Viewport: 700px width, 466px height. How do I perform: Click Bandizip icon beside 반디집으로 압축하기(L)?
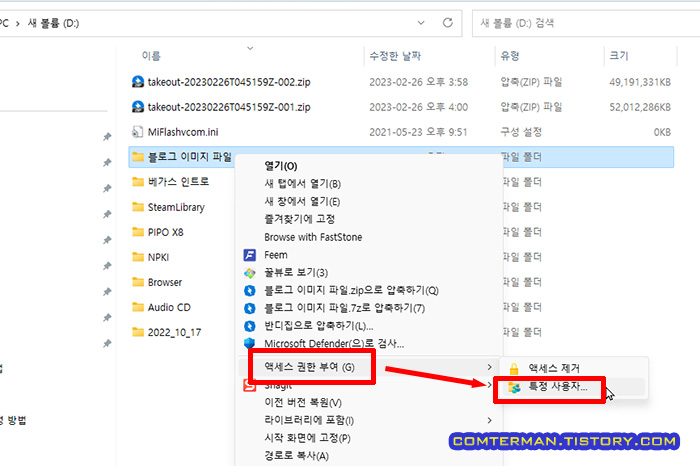click(250, 326)
